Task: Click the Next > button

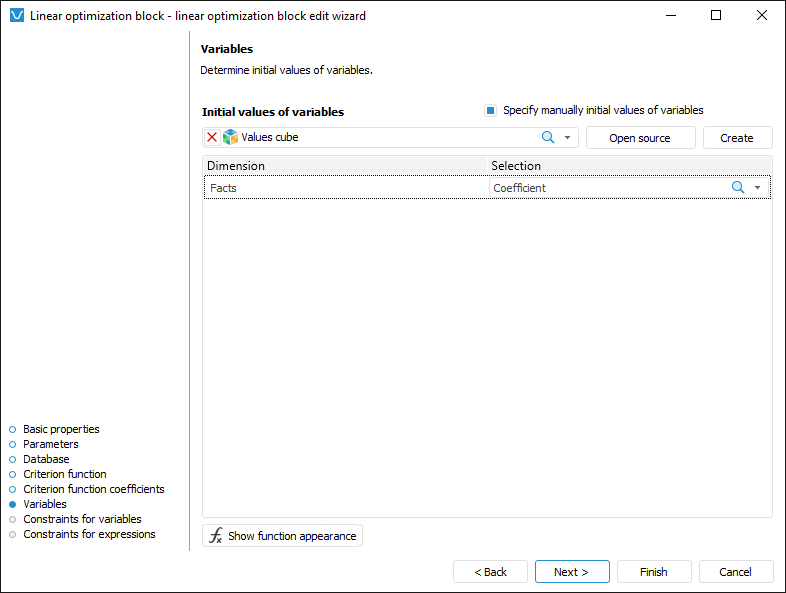Action: 572,572
